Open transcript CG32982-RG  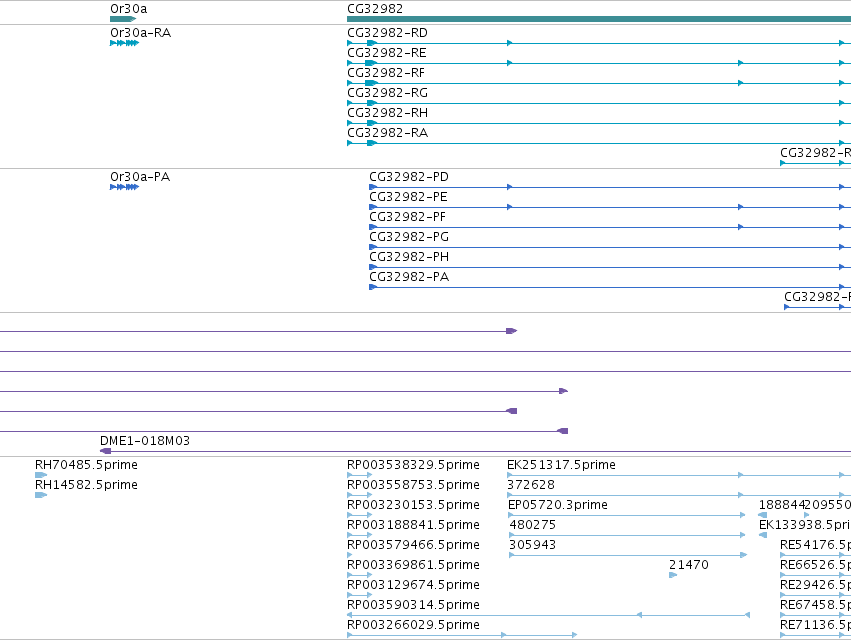[x=388, y=93]
